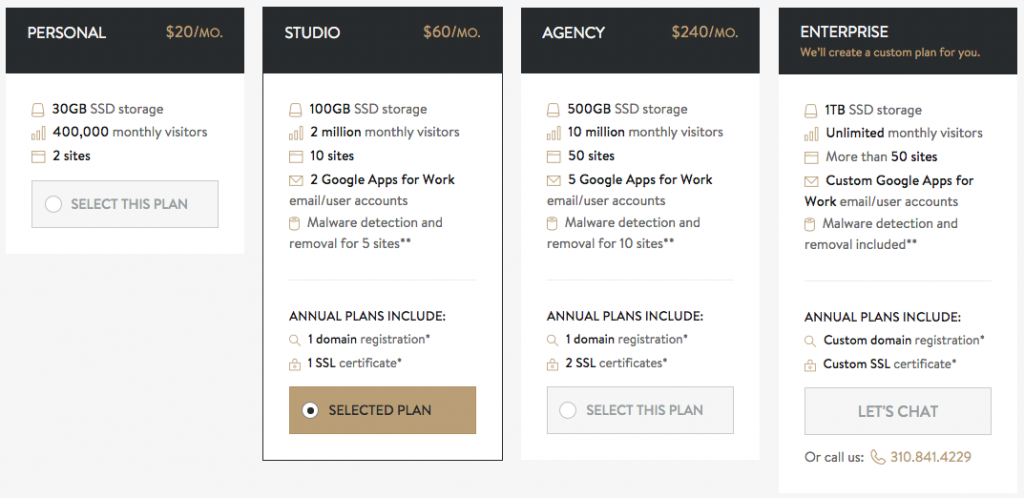1024x498 pixels.
Task: Click the Personal $20/mo header
Action: (125, 40)
